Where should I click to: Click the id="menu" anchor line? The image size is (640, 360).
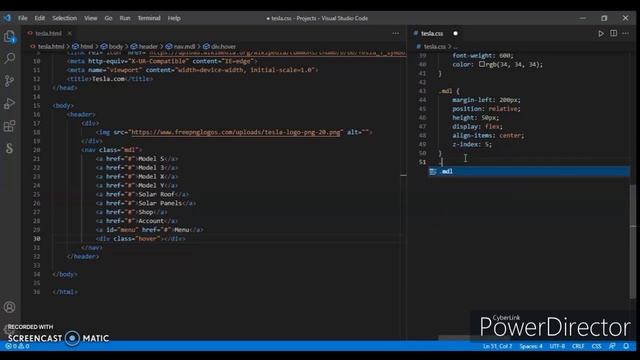[149, 230]
